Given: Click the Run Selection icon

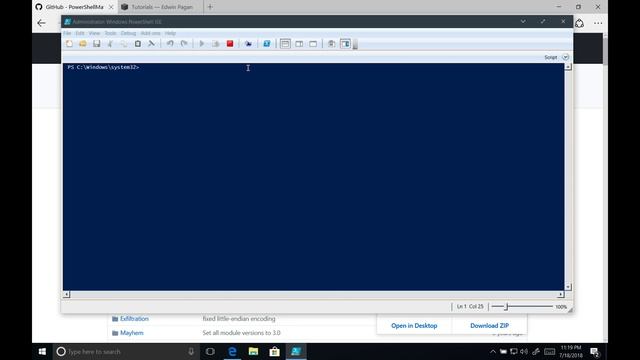Looking at the screenshot, I should (216, 44).
